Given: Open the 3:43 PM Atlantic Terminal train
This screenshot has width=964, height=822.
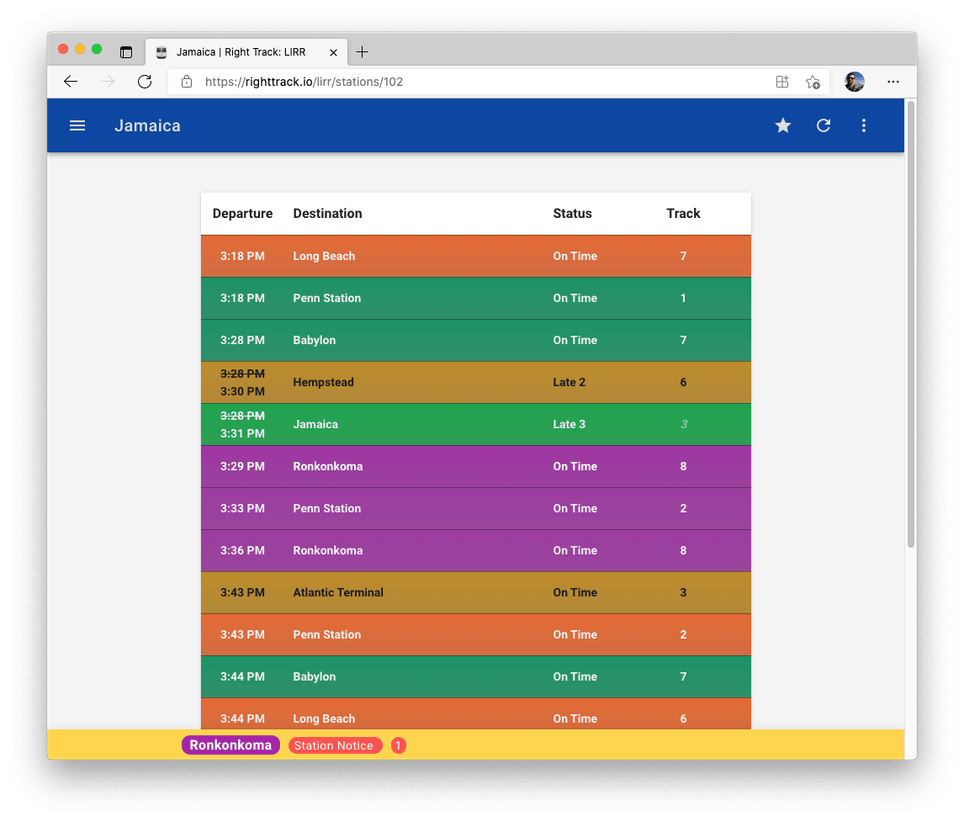Looking at the screenshot, I should point(475,592).
